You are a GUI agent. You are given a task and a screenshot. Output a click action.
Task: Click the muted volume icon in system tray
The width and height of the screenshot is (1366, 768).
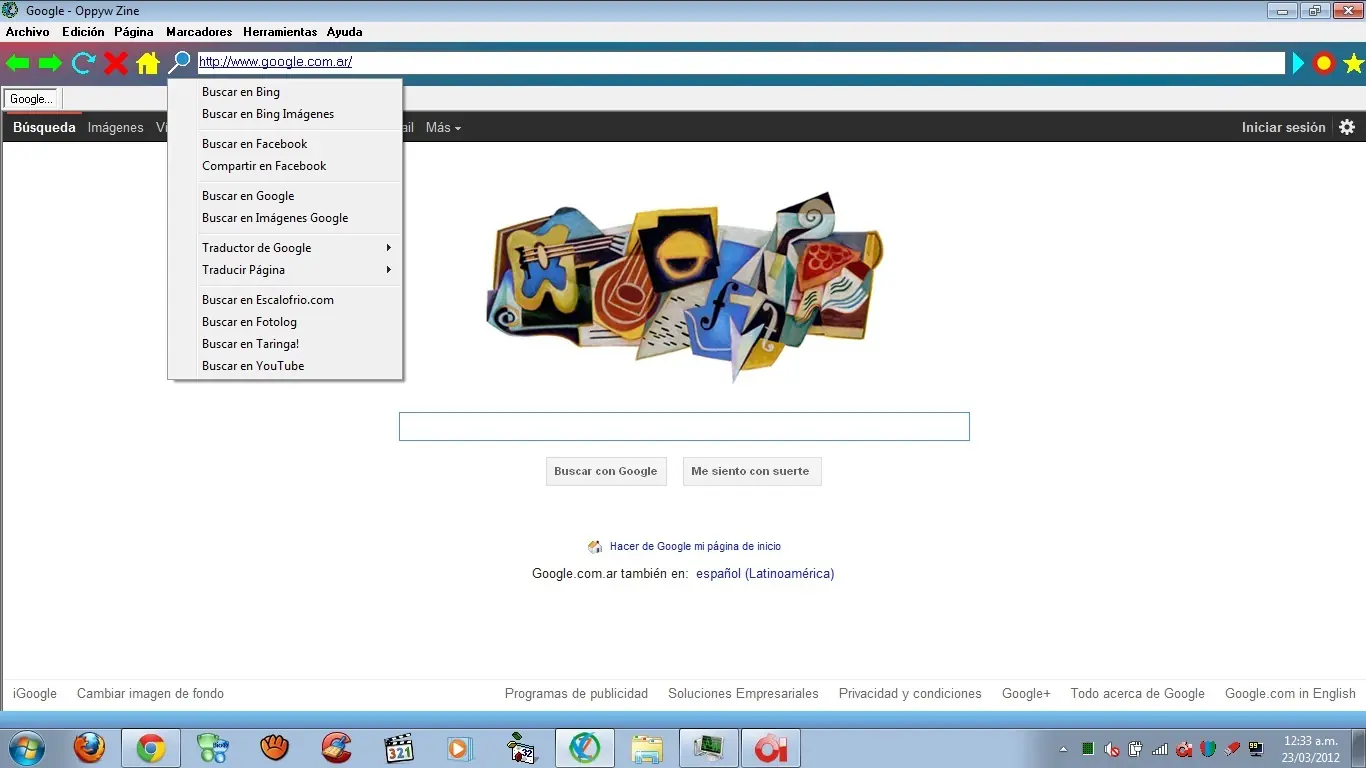click(1112, 749)
